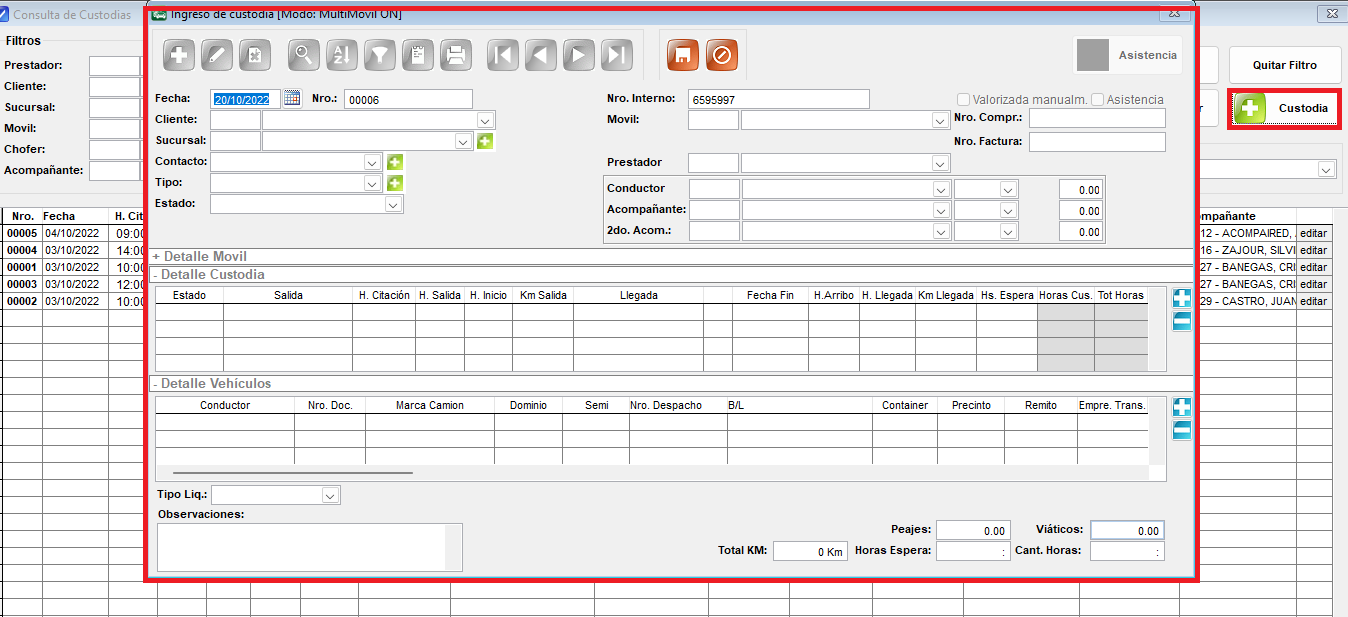Image resolution: width=1348 pixels, height=617 pixels.
Task: Click green plus beside Sucursal field
Action: 485,141
